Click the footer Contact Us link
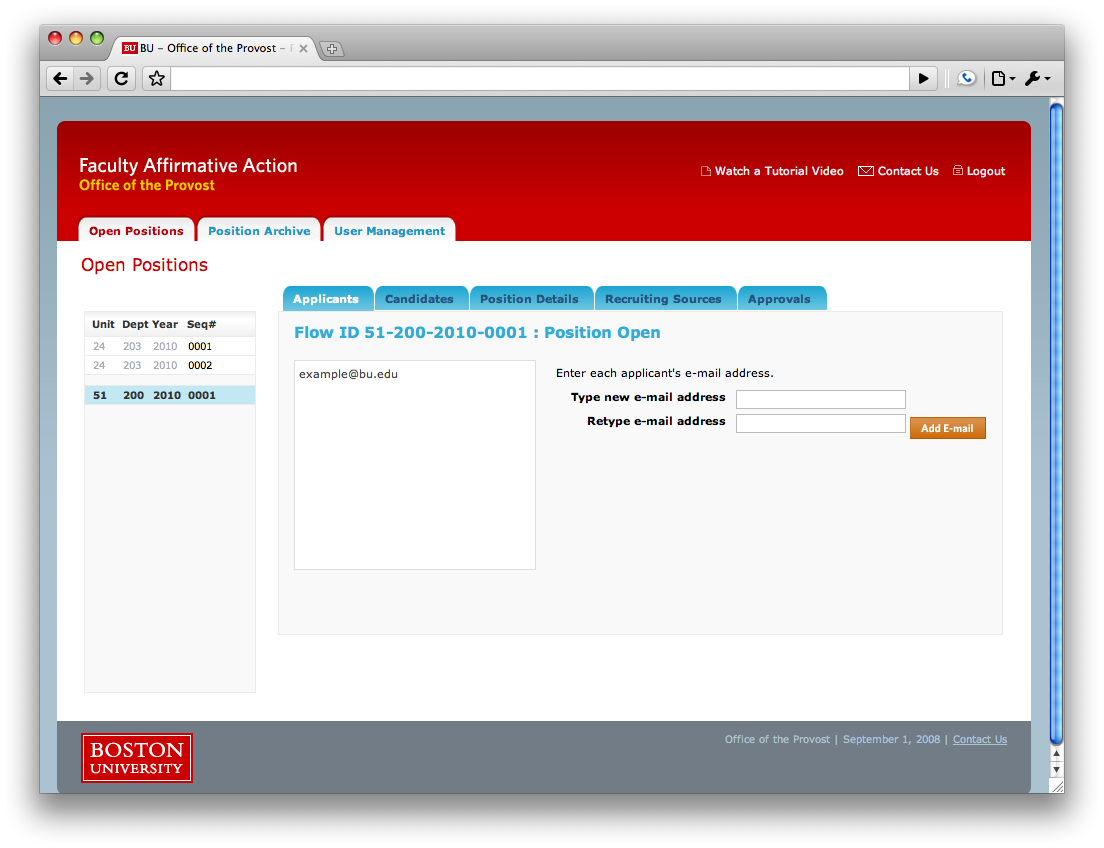Image resolution: width=1104 pixels, height=848 pixels. [x=979, y=740]
